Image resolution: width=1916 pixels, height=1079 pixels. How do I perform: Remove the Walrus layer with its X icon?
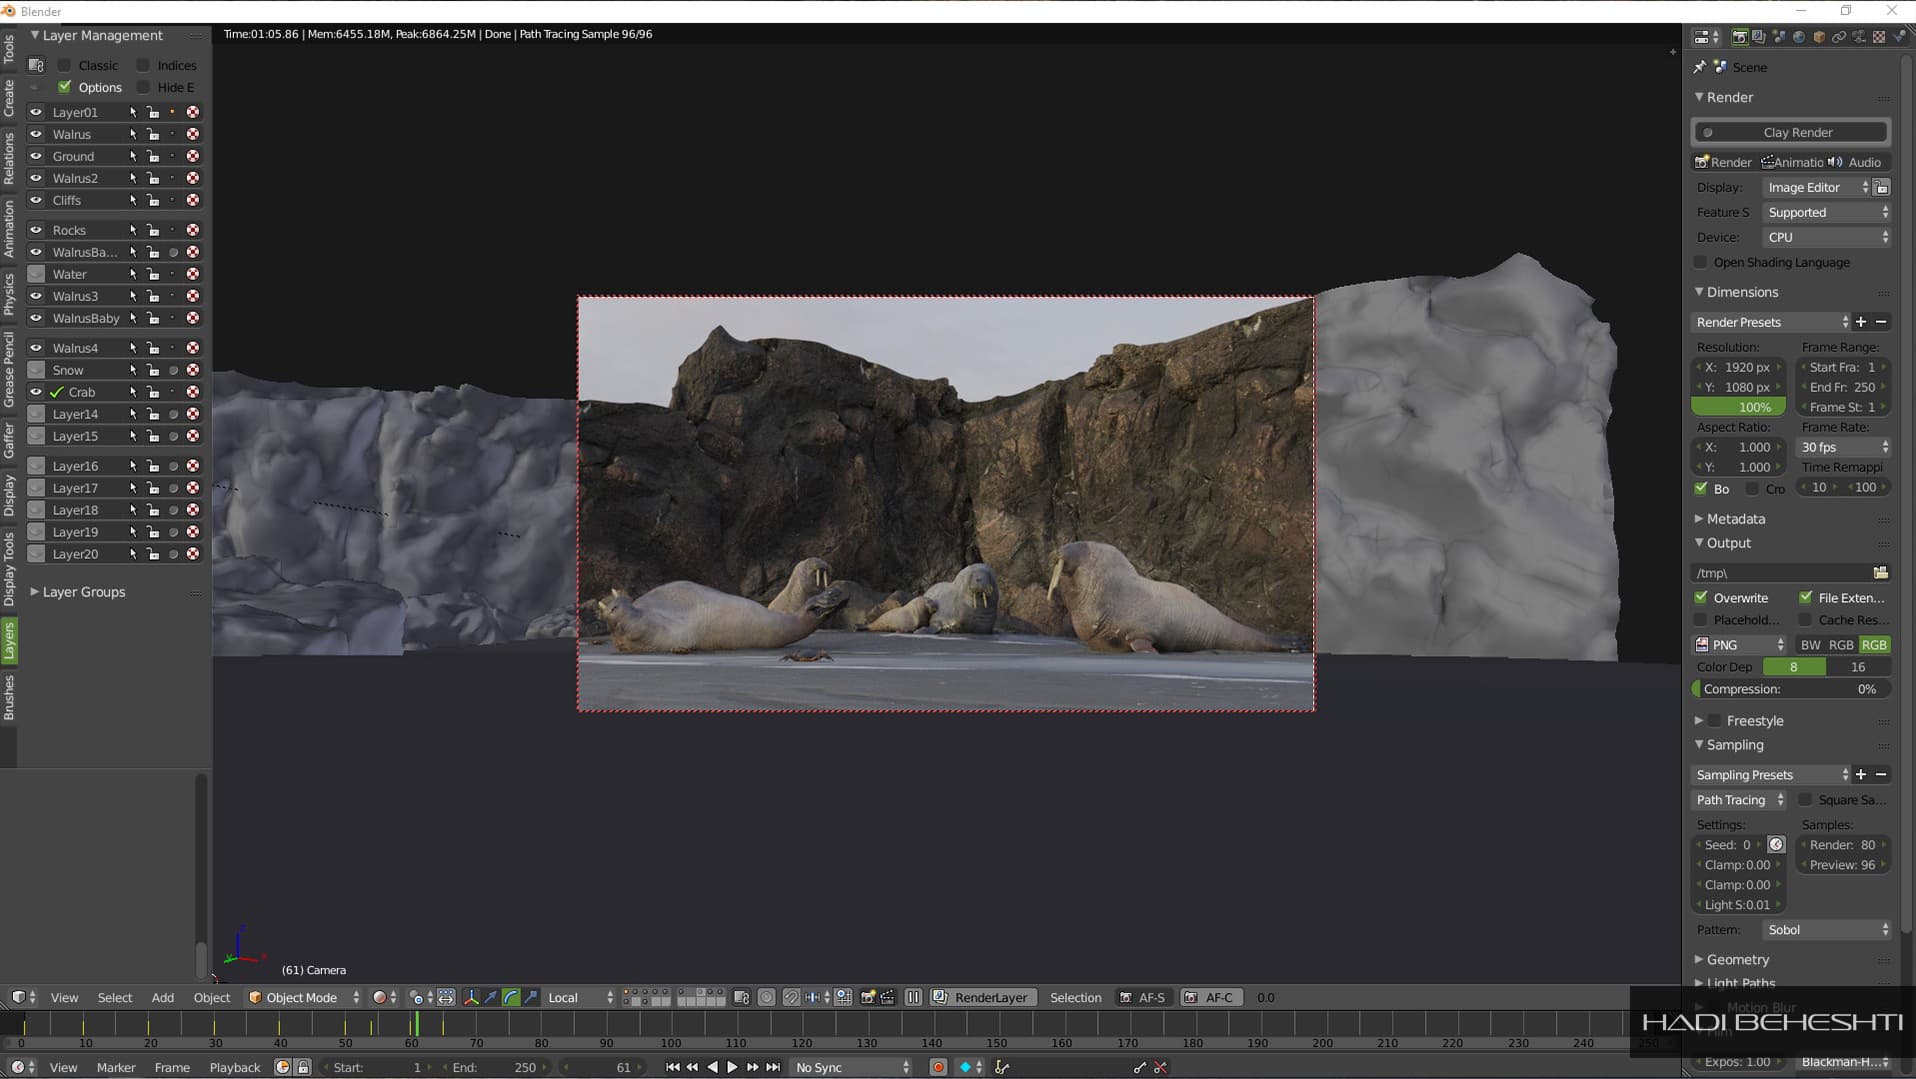point(193,134)
